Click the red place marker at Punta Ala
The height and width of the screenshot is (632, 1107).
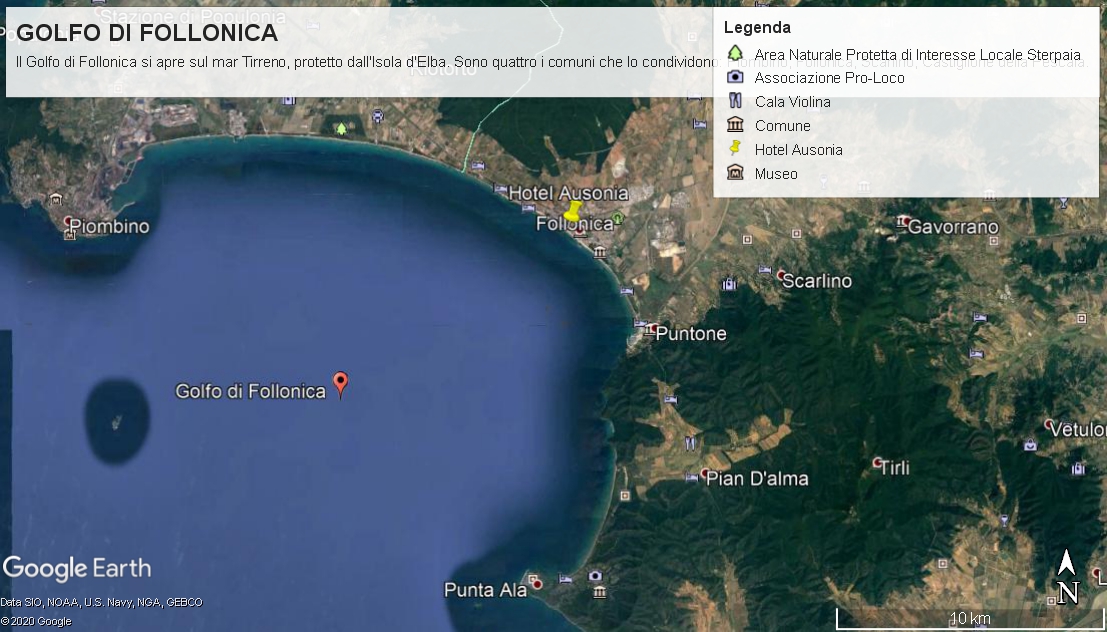pyautogui.click(x=537, y=584)
